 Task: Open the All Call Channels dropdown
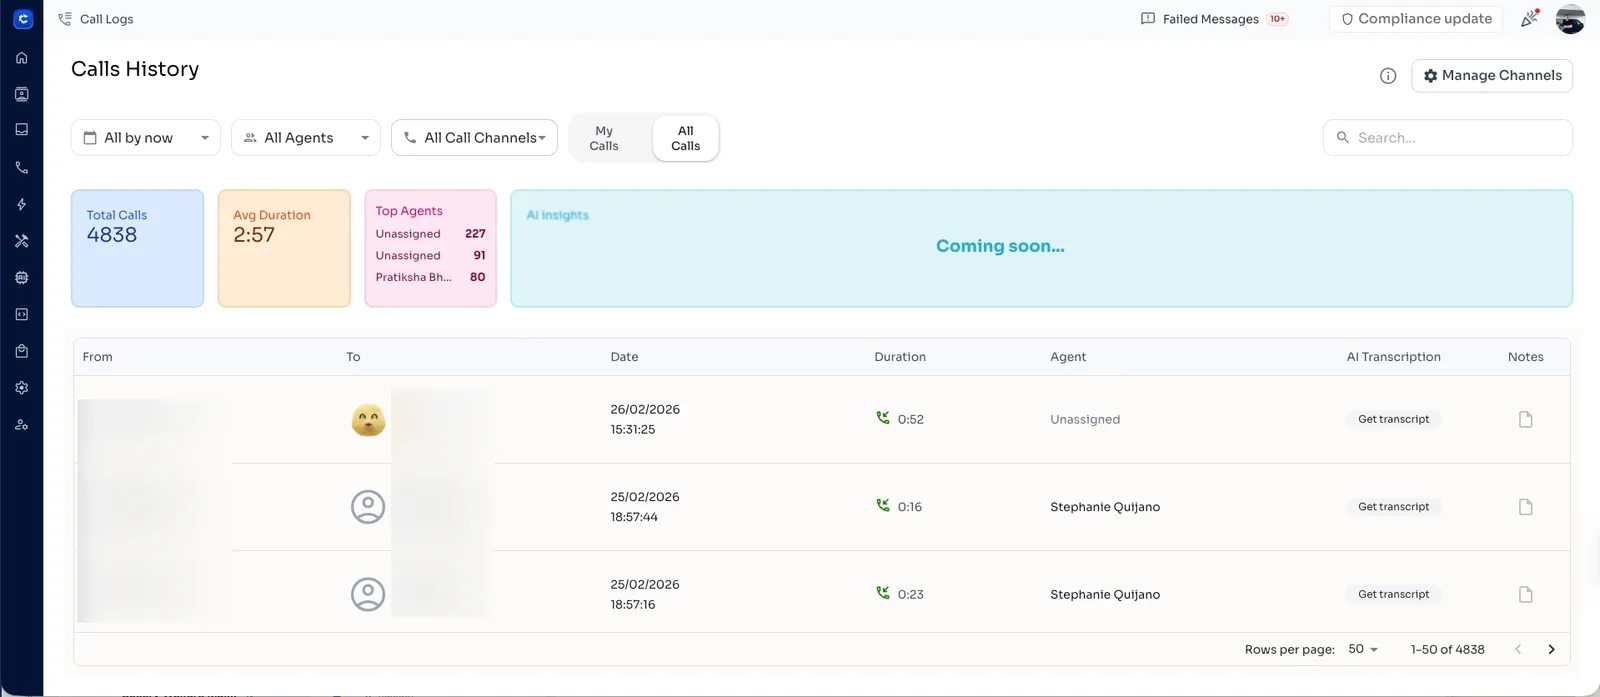click(x=474, y=138)
